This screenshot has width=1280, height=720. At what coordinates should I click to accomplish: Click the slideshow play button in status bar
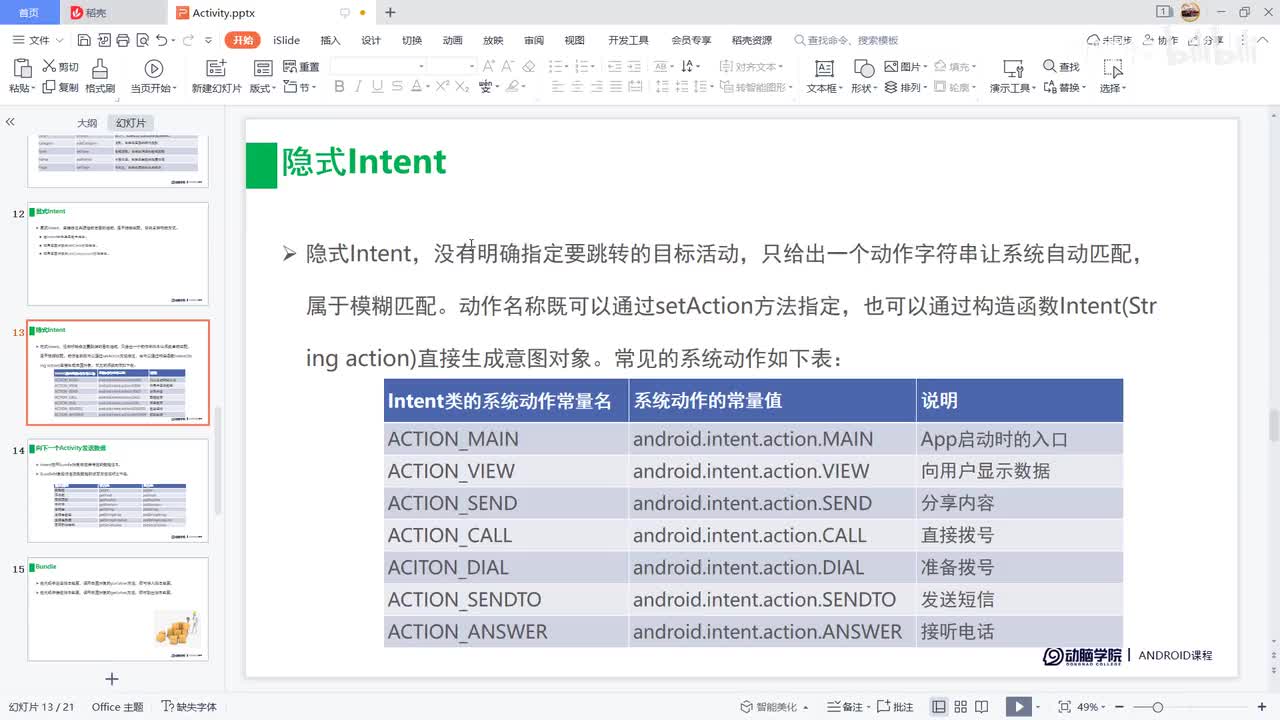coord(1018,707)
